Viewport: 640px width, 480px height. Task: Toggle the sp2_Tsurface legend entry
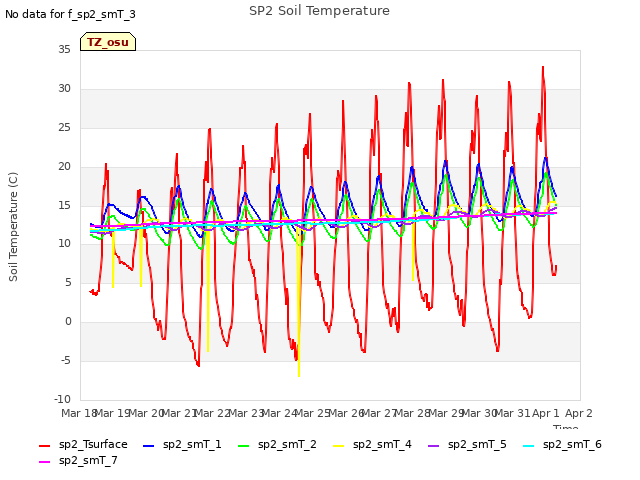pyautogui.click(x=83, y=444)
